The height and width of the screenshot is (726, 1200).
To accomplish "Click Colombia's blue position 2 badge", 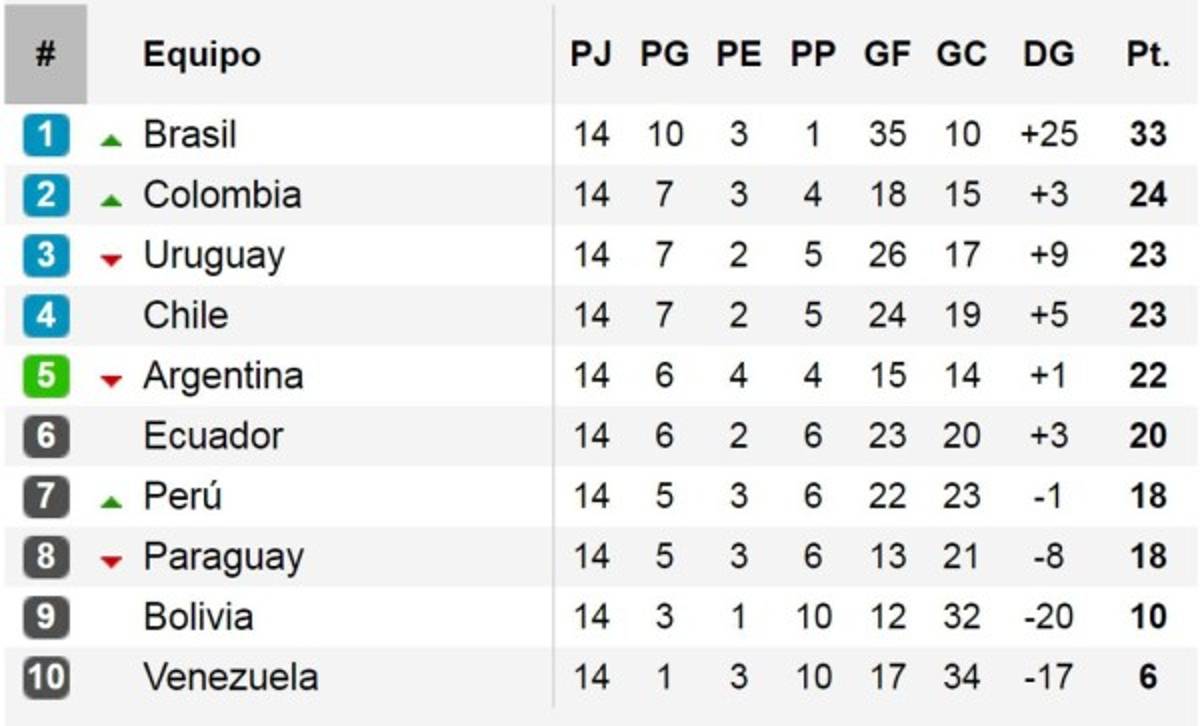I will (46, 195).
